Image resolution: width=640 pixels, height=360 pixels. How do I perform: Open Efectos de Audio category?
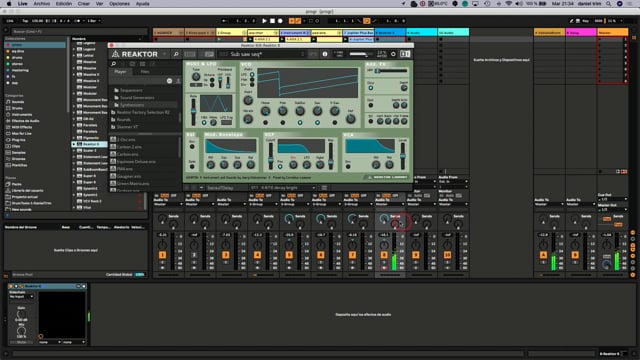(25, 121)
